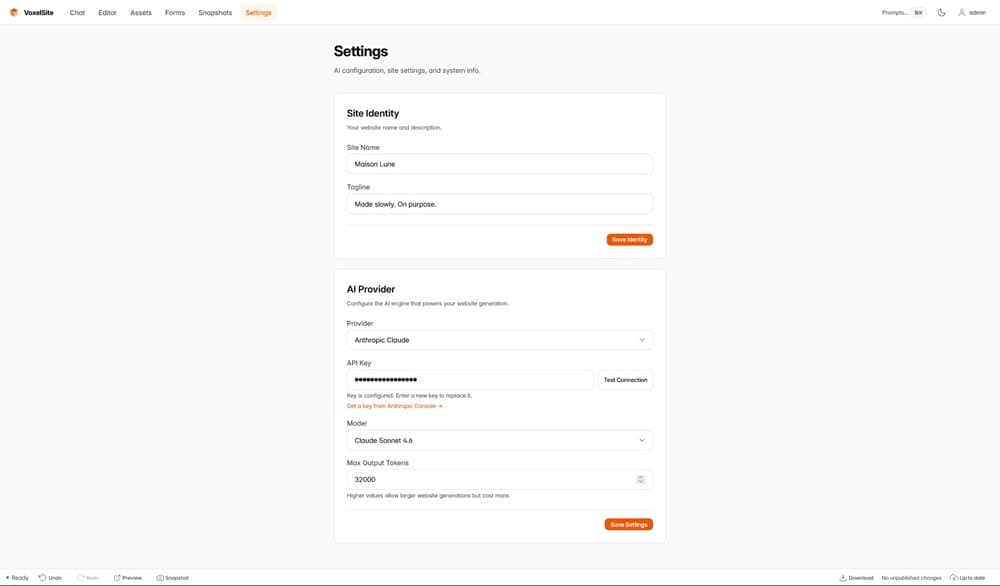Go to the Snapshots tab

click(x=215, y=13)
